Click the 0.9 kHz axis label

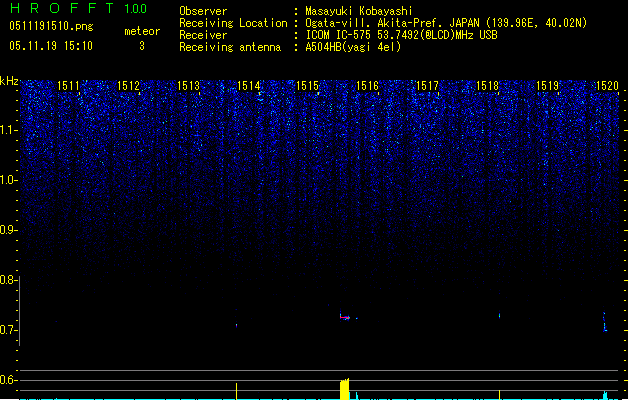(8, 230)
